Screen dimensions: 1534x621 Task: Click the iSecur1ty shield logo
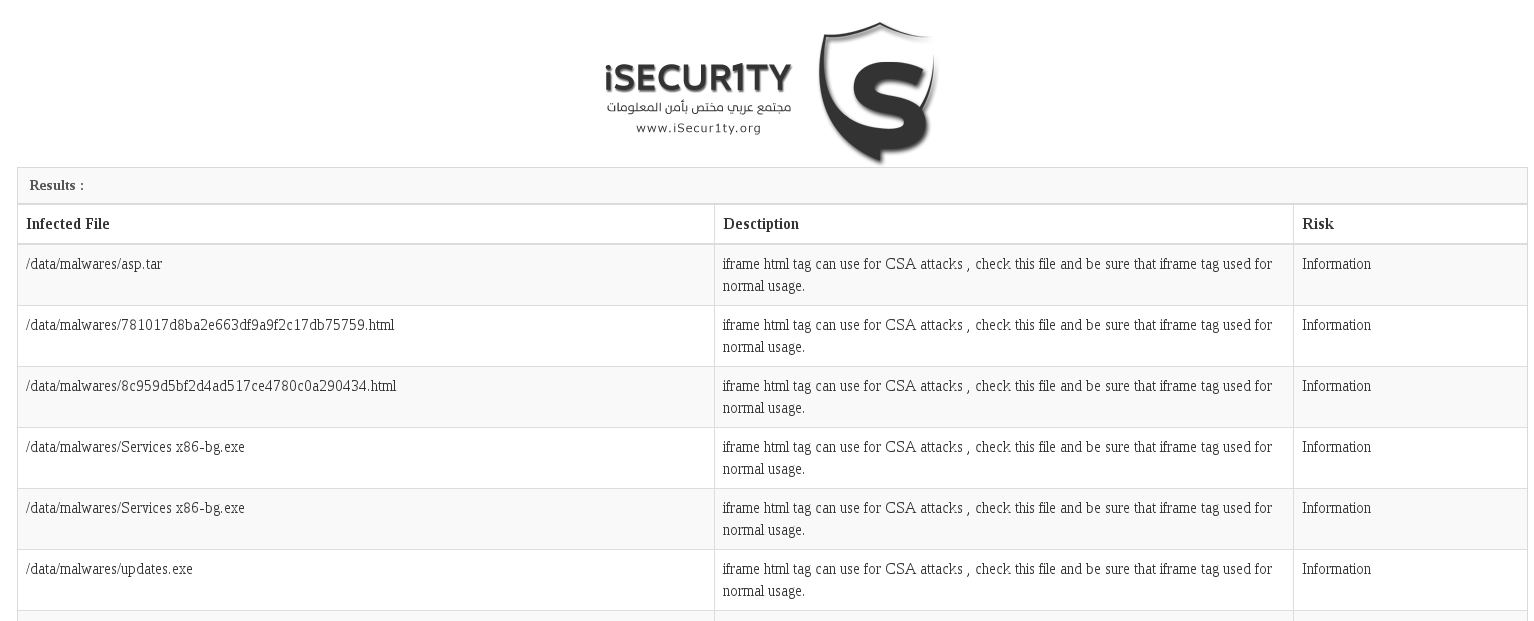point(878,92)
